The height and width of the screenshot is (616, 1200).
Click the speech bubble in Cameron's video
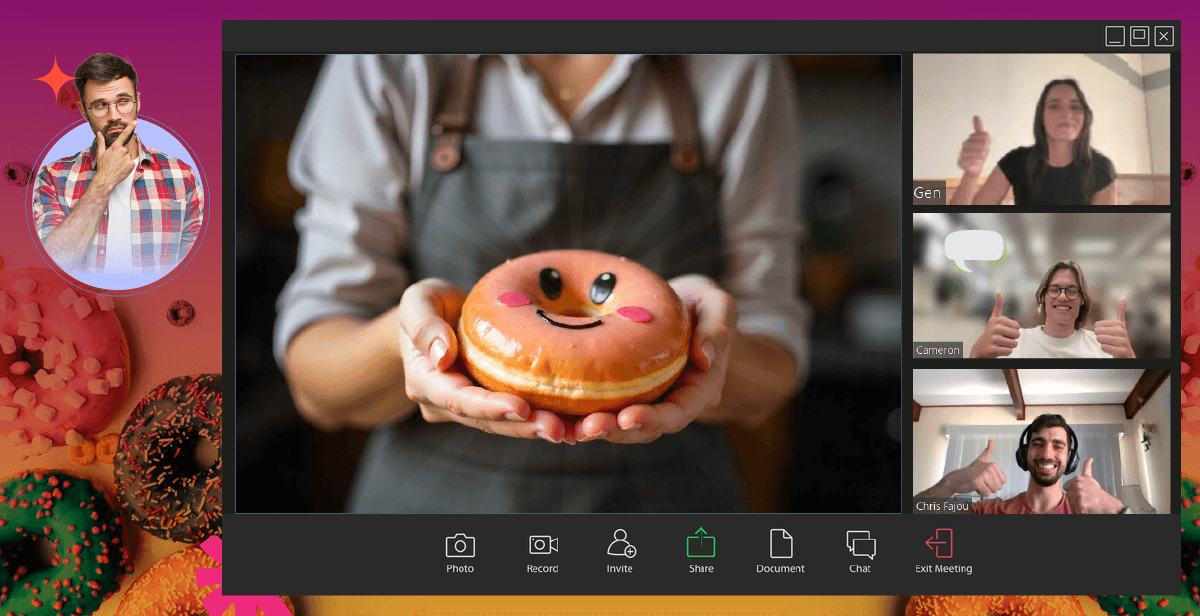(974, 250)
